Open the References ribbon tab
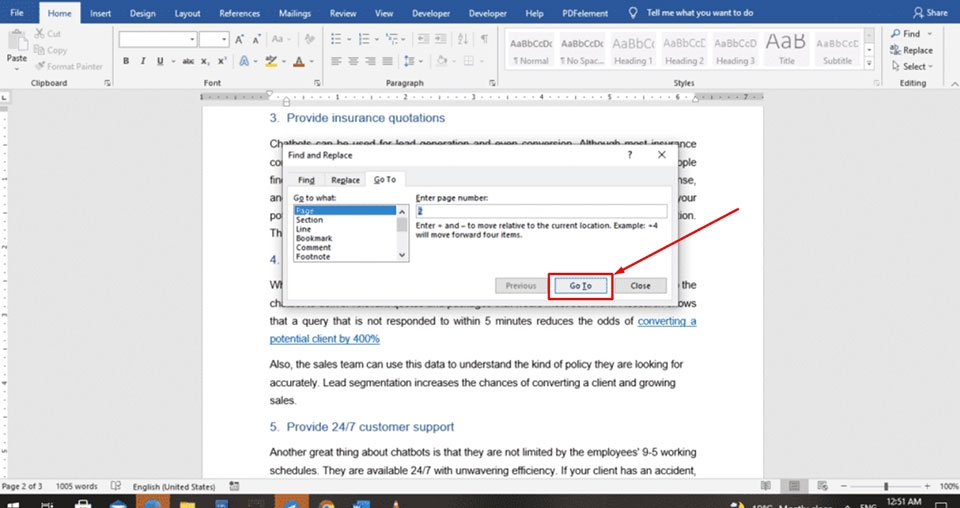Viewport: 960px width, 508px height. (x=239, y=13)
